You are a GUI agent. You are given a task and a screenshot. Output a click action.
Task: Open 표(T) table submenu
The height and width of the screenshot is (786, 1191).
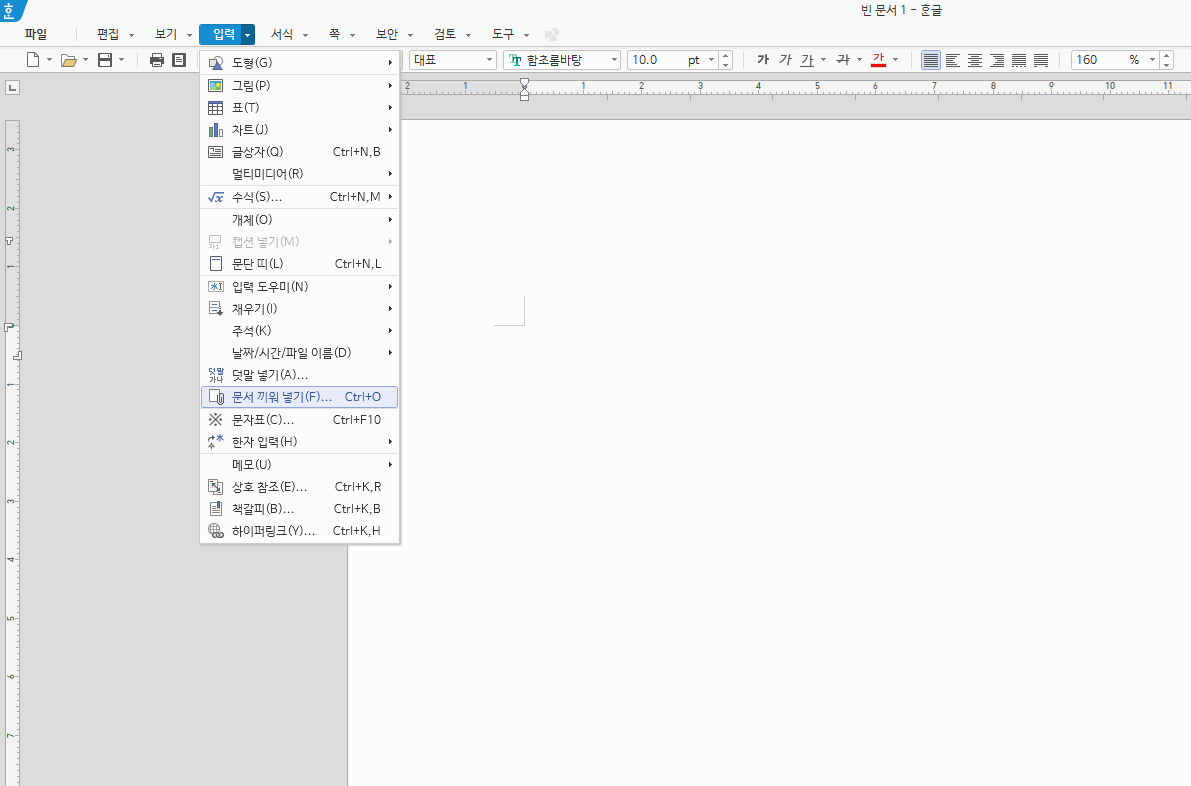click(299, 108)
